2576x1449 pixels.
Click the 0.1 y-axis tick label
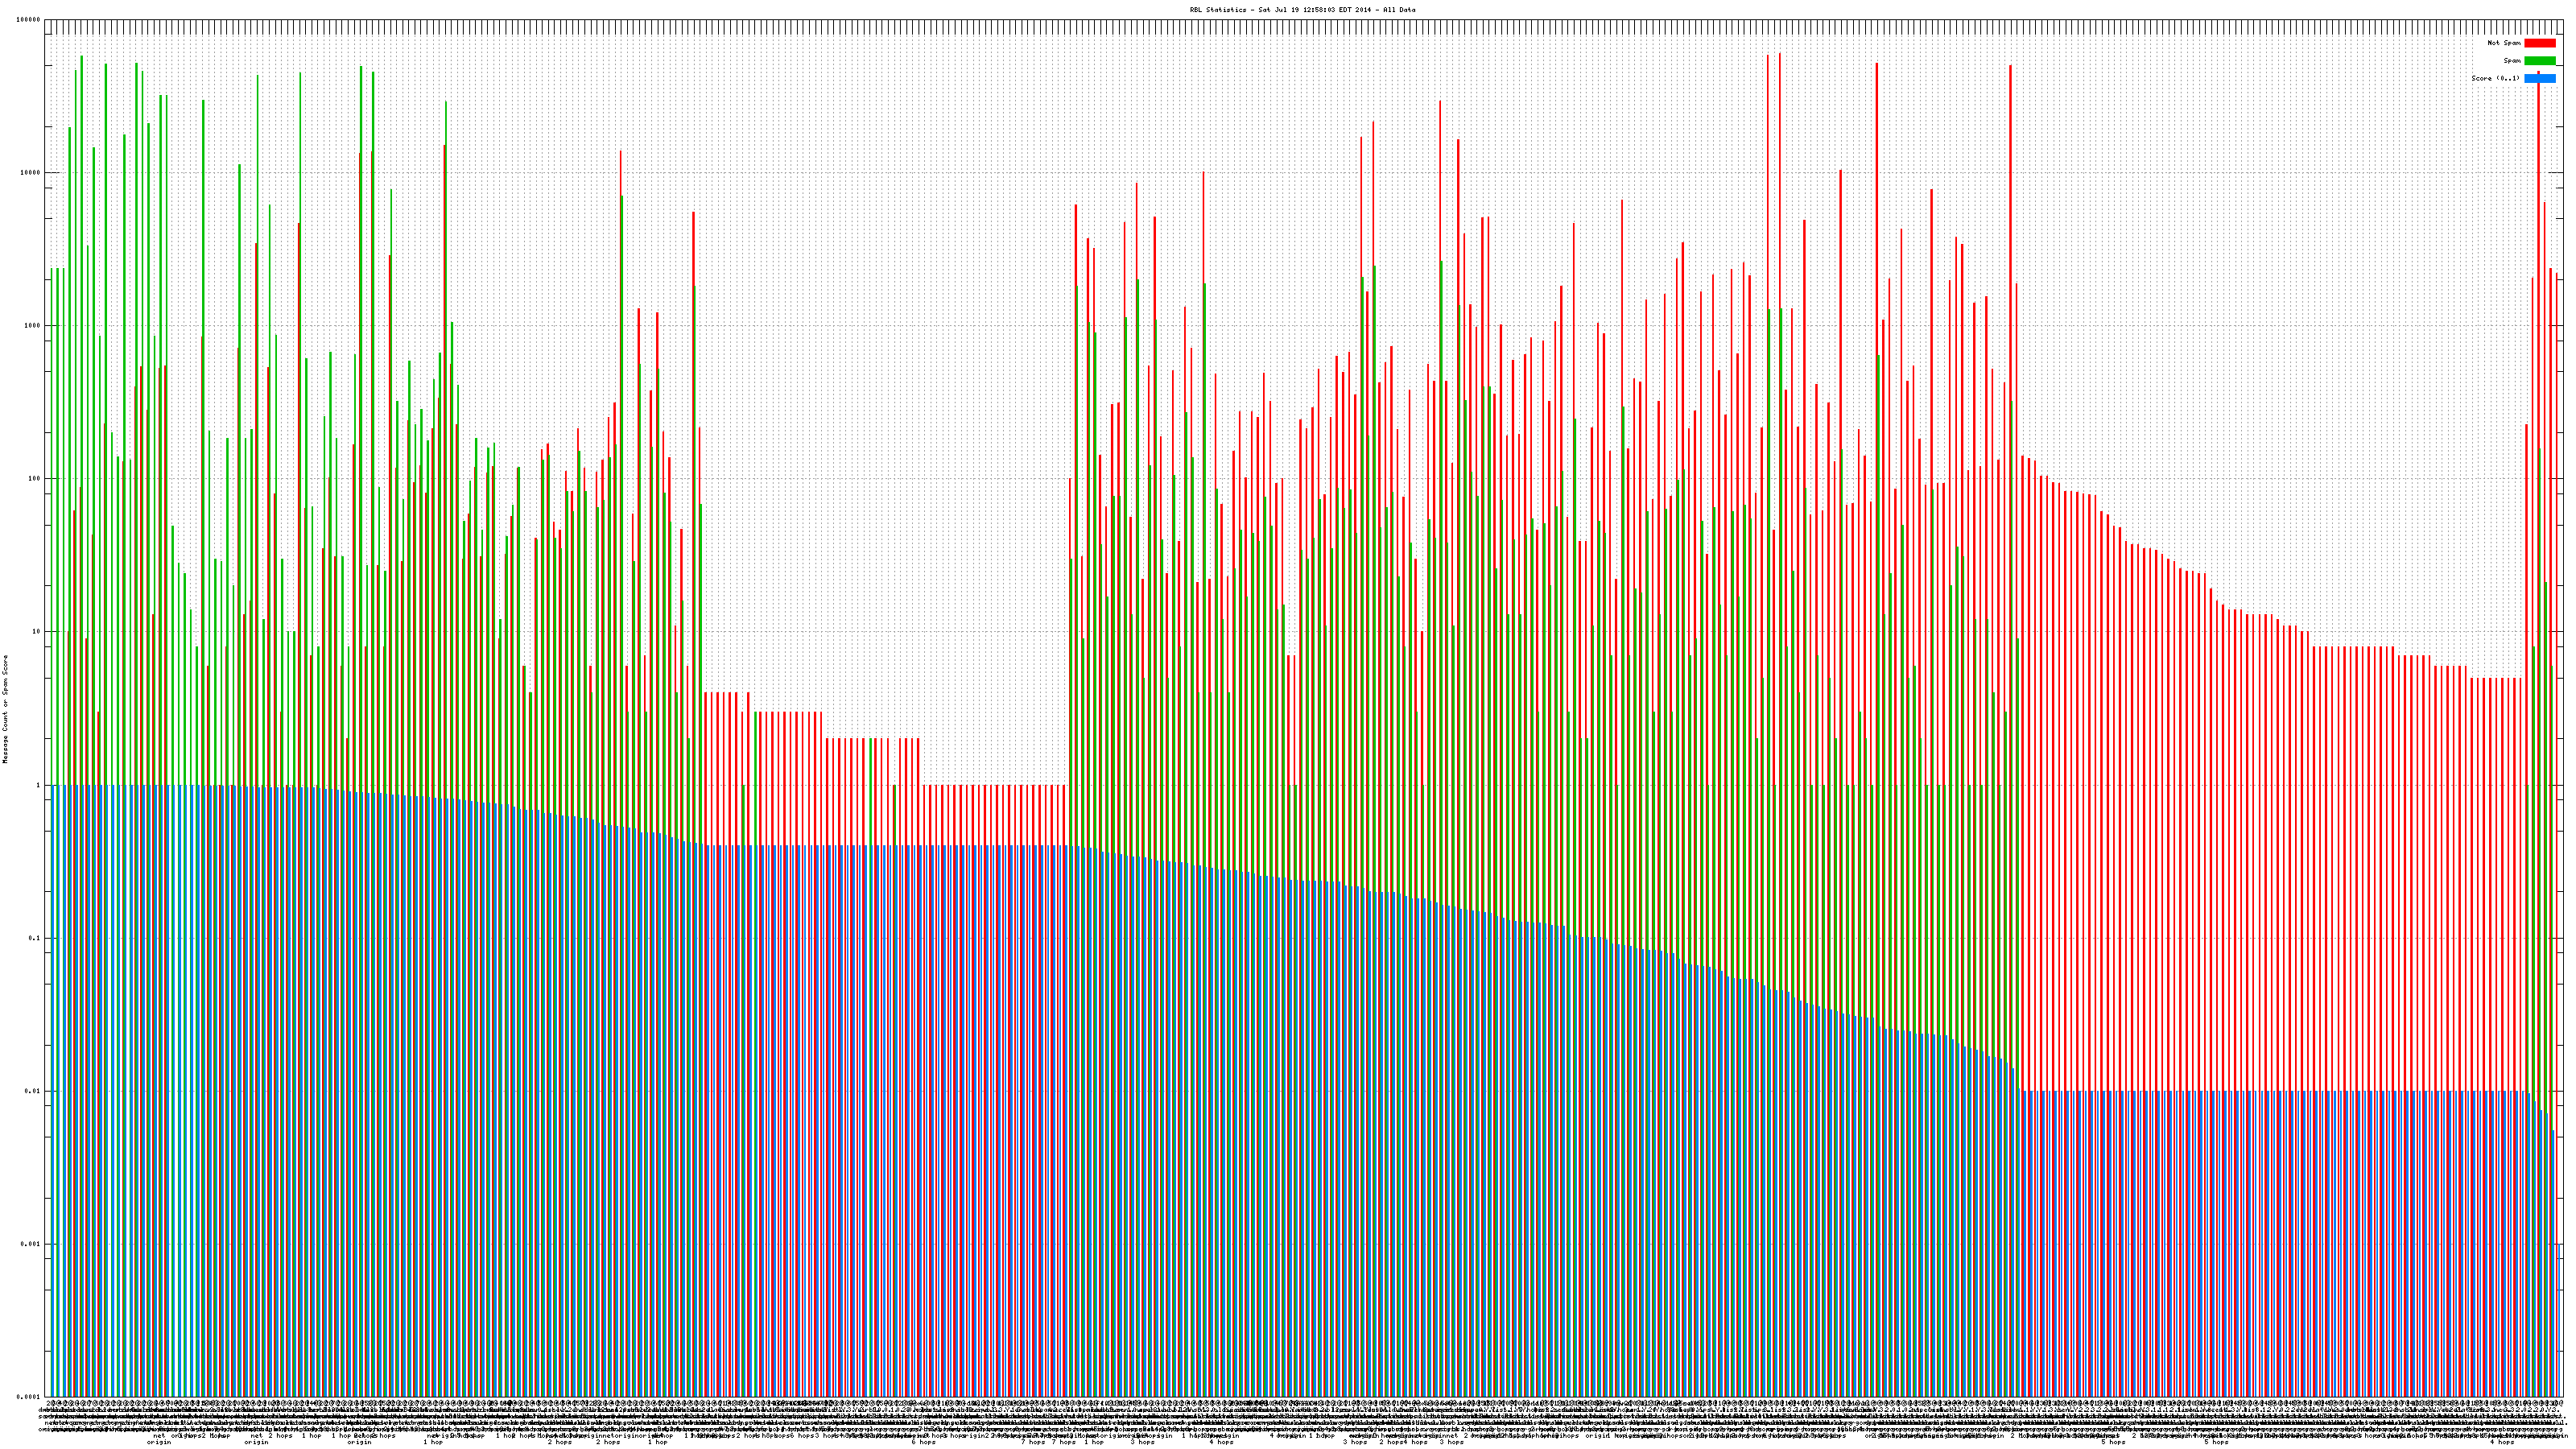[35, 938]
